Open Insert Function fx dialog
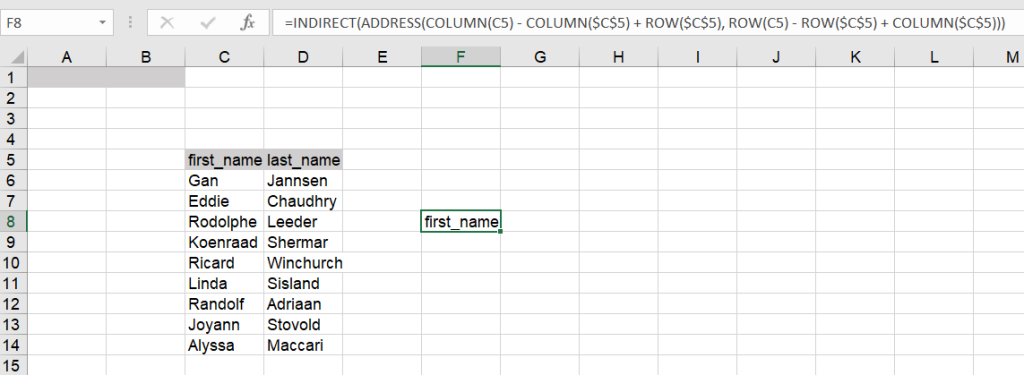The image size is (1024, 375). pyautogui.click(x=248, y=23)
